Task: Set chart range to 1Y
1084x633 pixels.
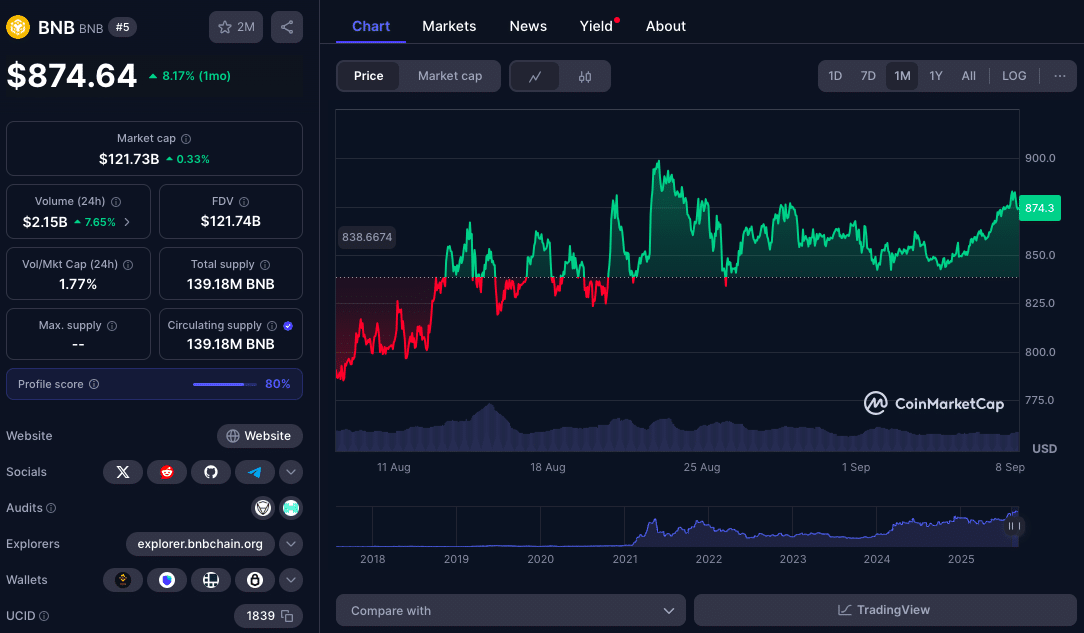Action: tap(936, 76)
